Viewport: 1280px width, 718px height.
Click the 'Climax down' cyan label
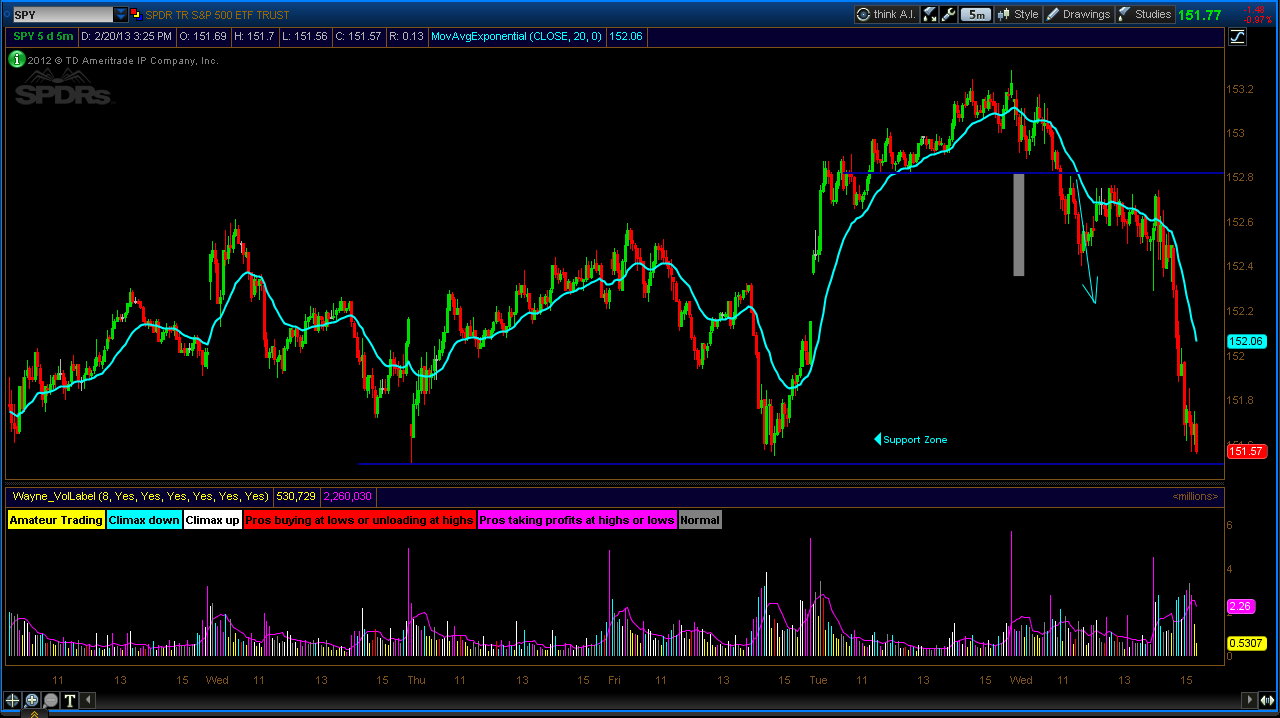(x=144, y=520)
